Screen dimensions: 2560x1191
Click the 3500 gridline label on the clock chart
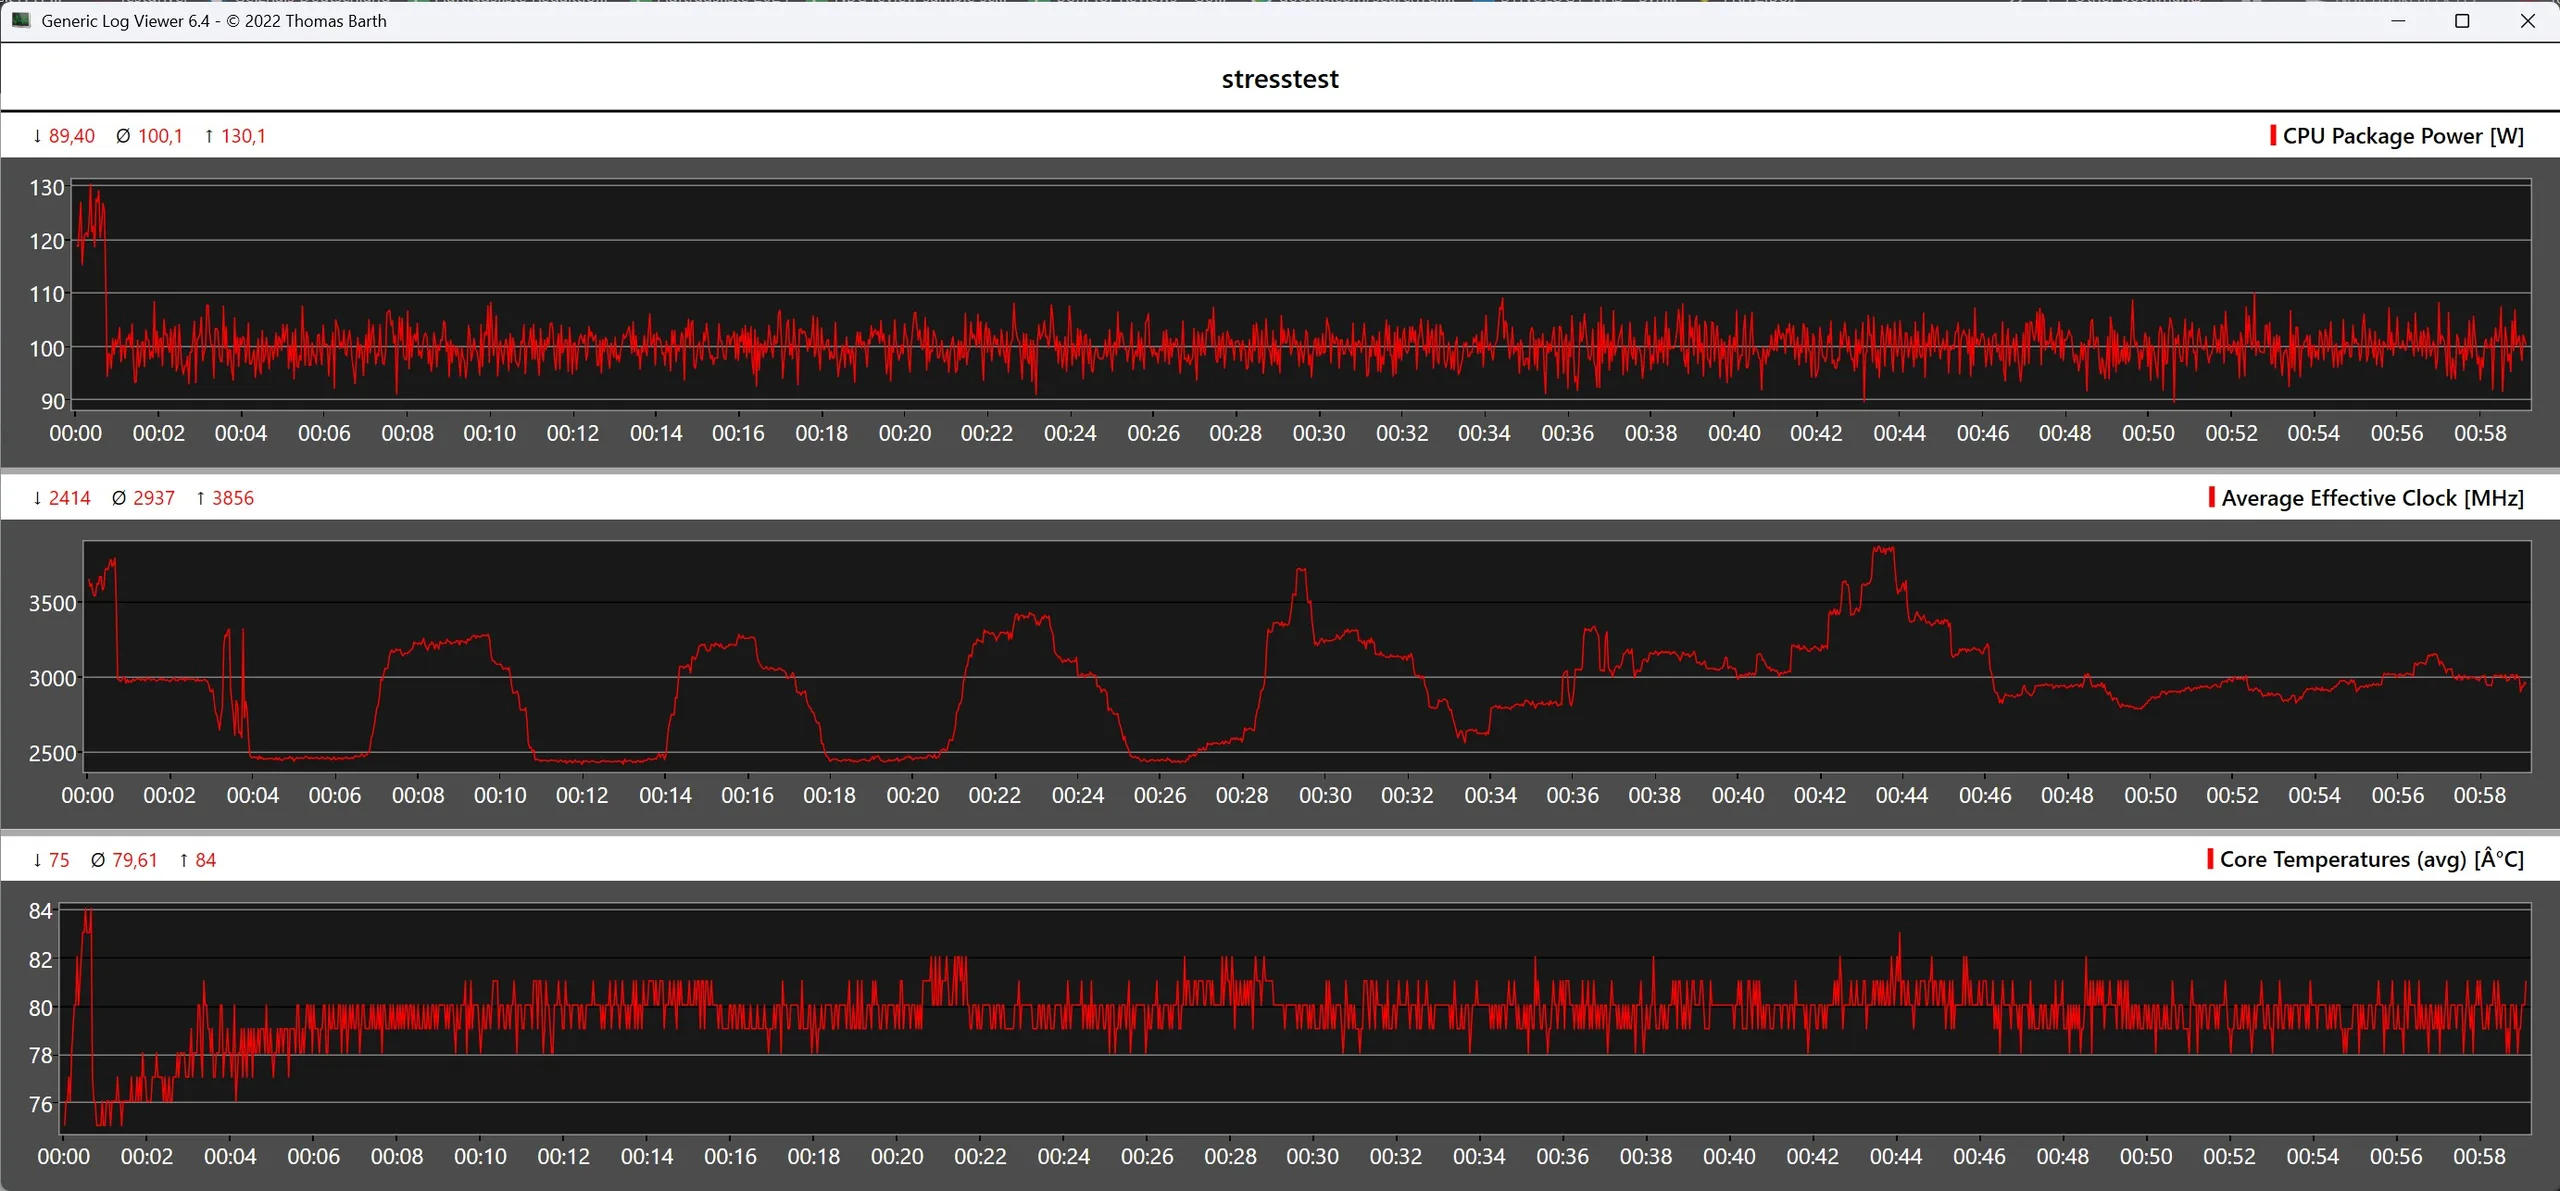coord(52,603)
